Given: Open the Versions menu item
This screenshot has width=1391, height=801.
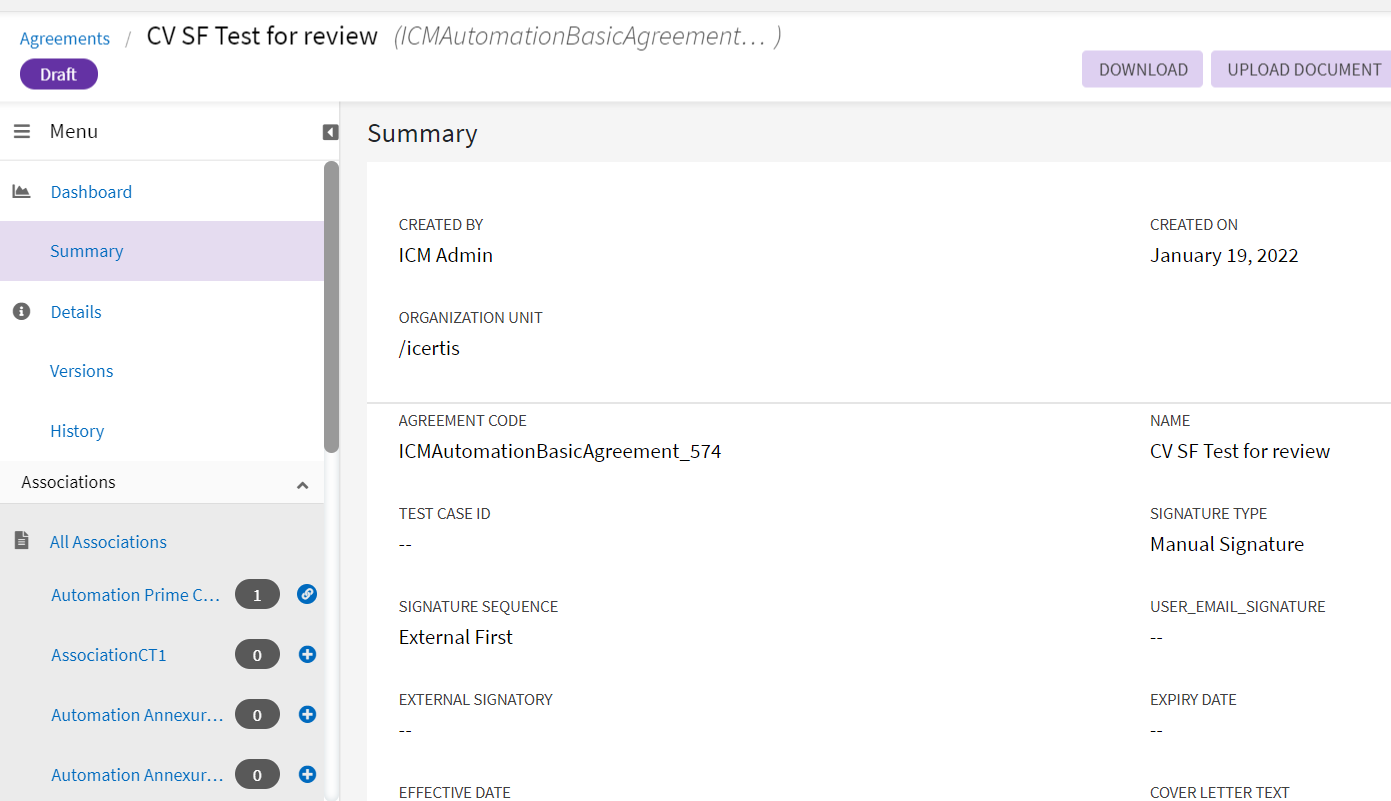Looking at the screenshot, I should point(82,371).
